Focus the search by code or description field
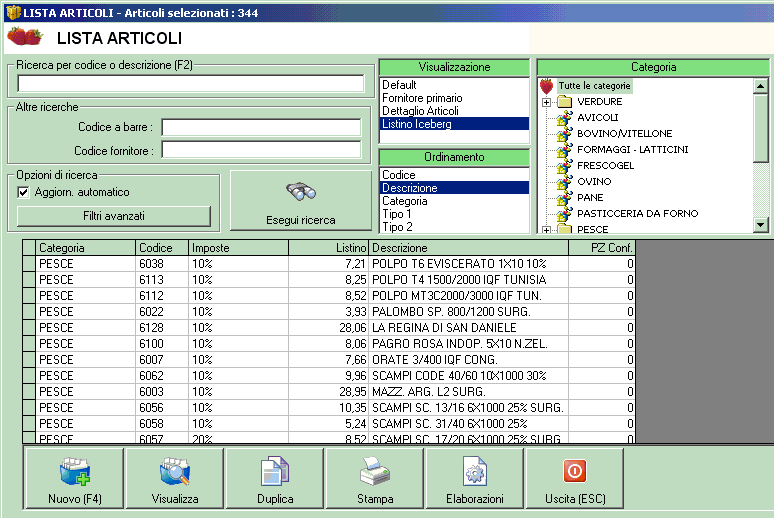 [x=190, y=84]
